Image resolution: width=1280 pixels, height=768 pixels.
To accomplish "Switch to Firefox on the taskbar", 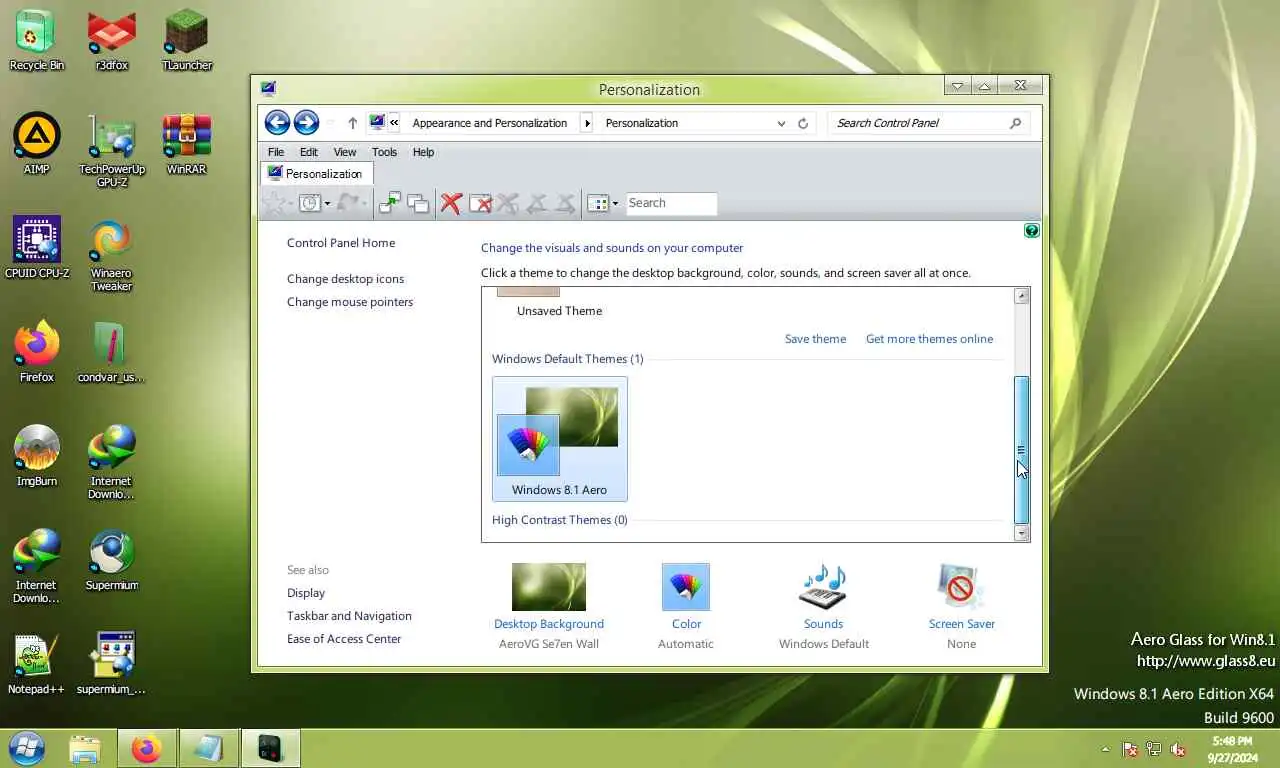I will (x=147, y=749).
